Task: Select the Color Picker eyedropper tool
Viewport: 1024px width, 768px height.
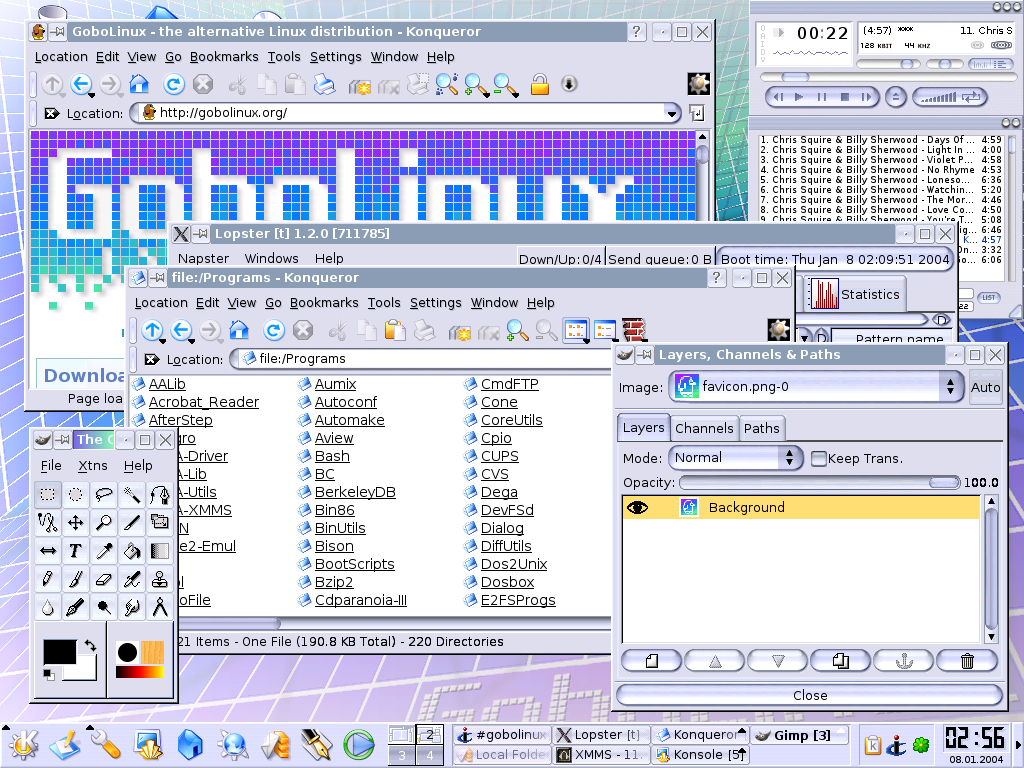Action: (104, 551)
